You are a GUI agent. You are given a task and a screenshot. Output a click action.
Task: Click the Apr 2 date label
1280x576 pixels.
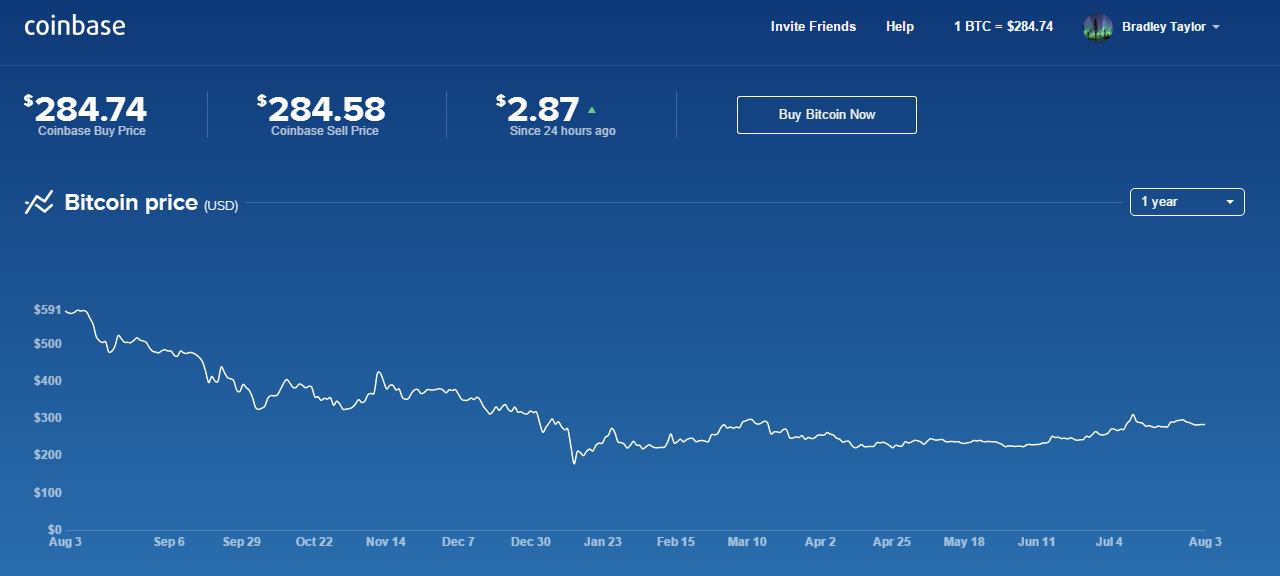tap(820, 542)
